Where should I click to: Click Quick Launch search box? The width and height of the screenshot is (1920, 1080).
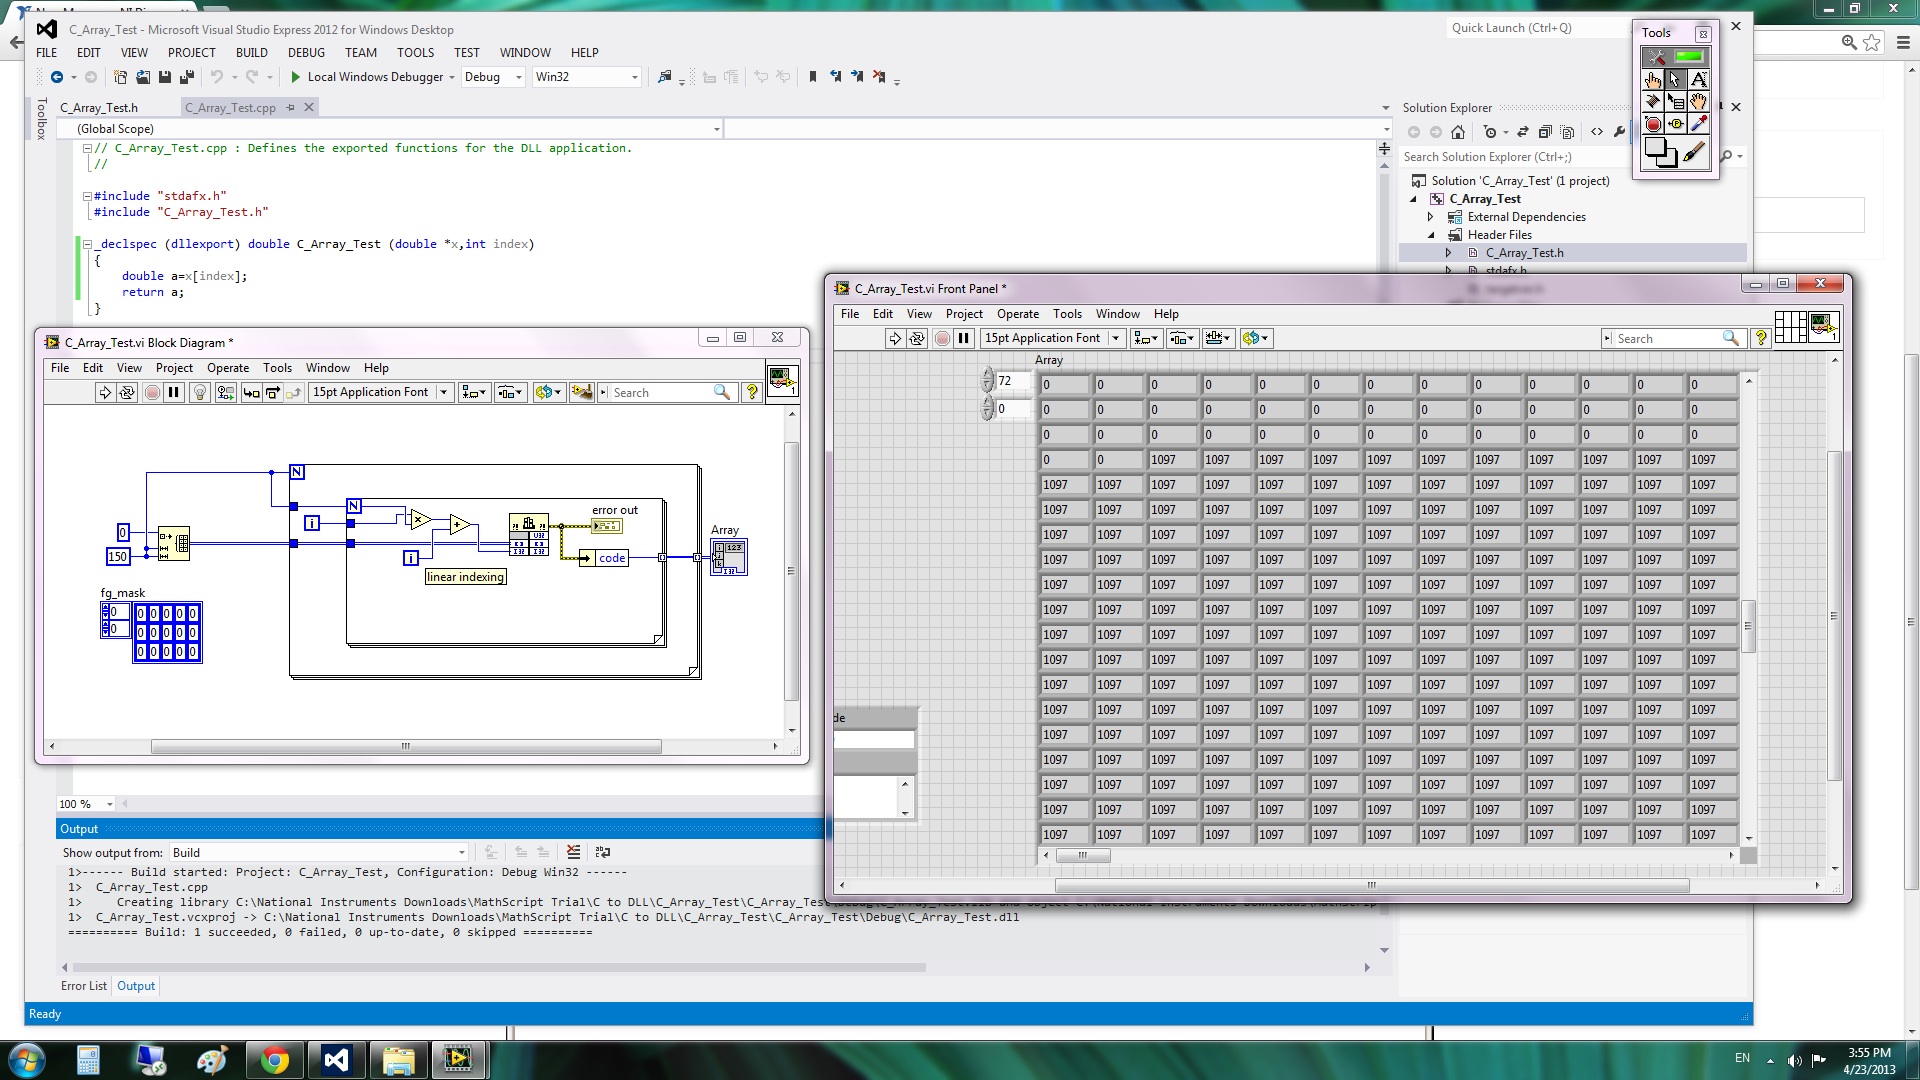coord(1538,28)
